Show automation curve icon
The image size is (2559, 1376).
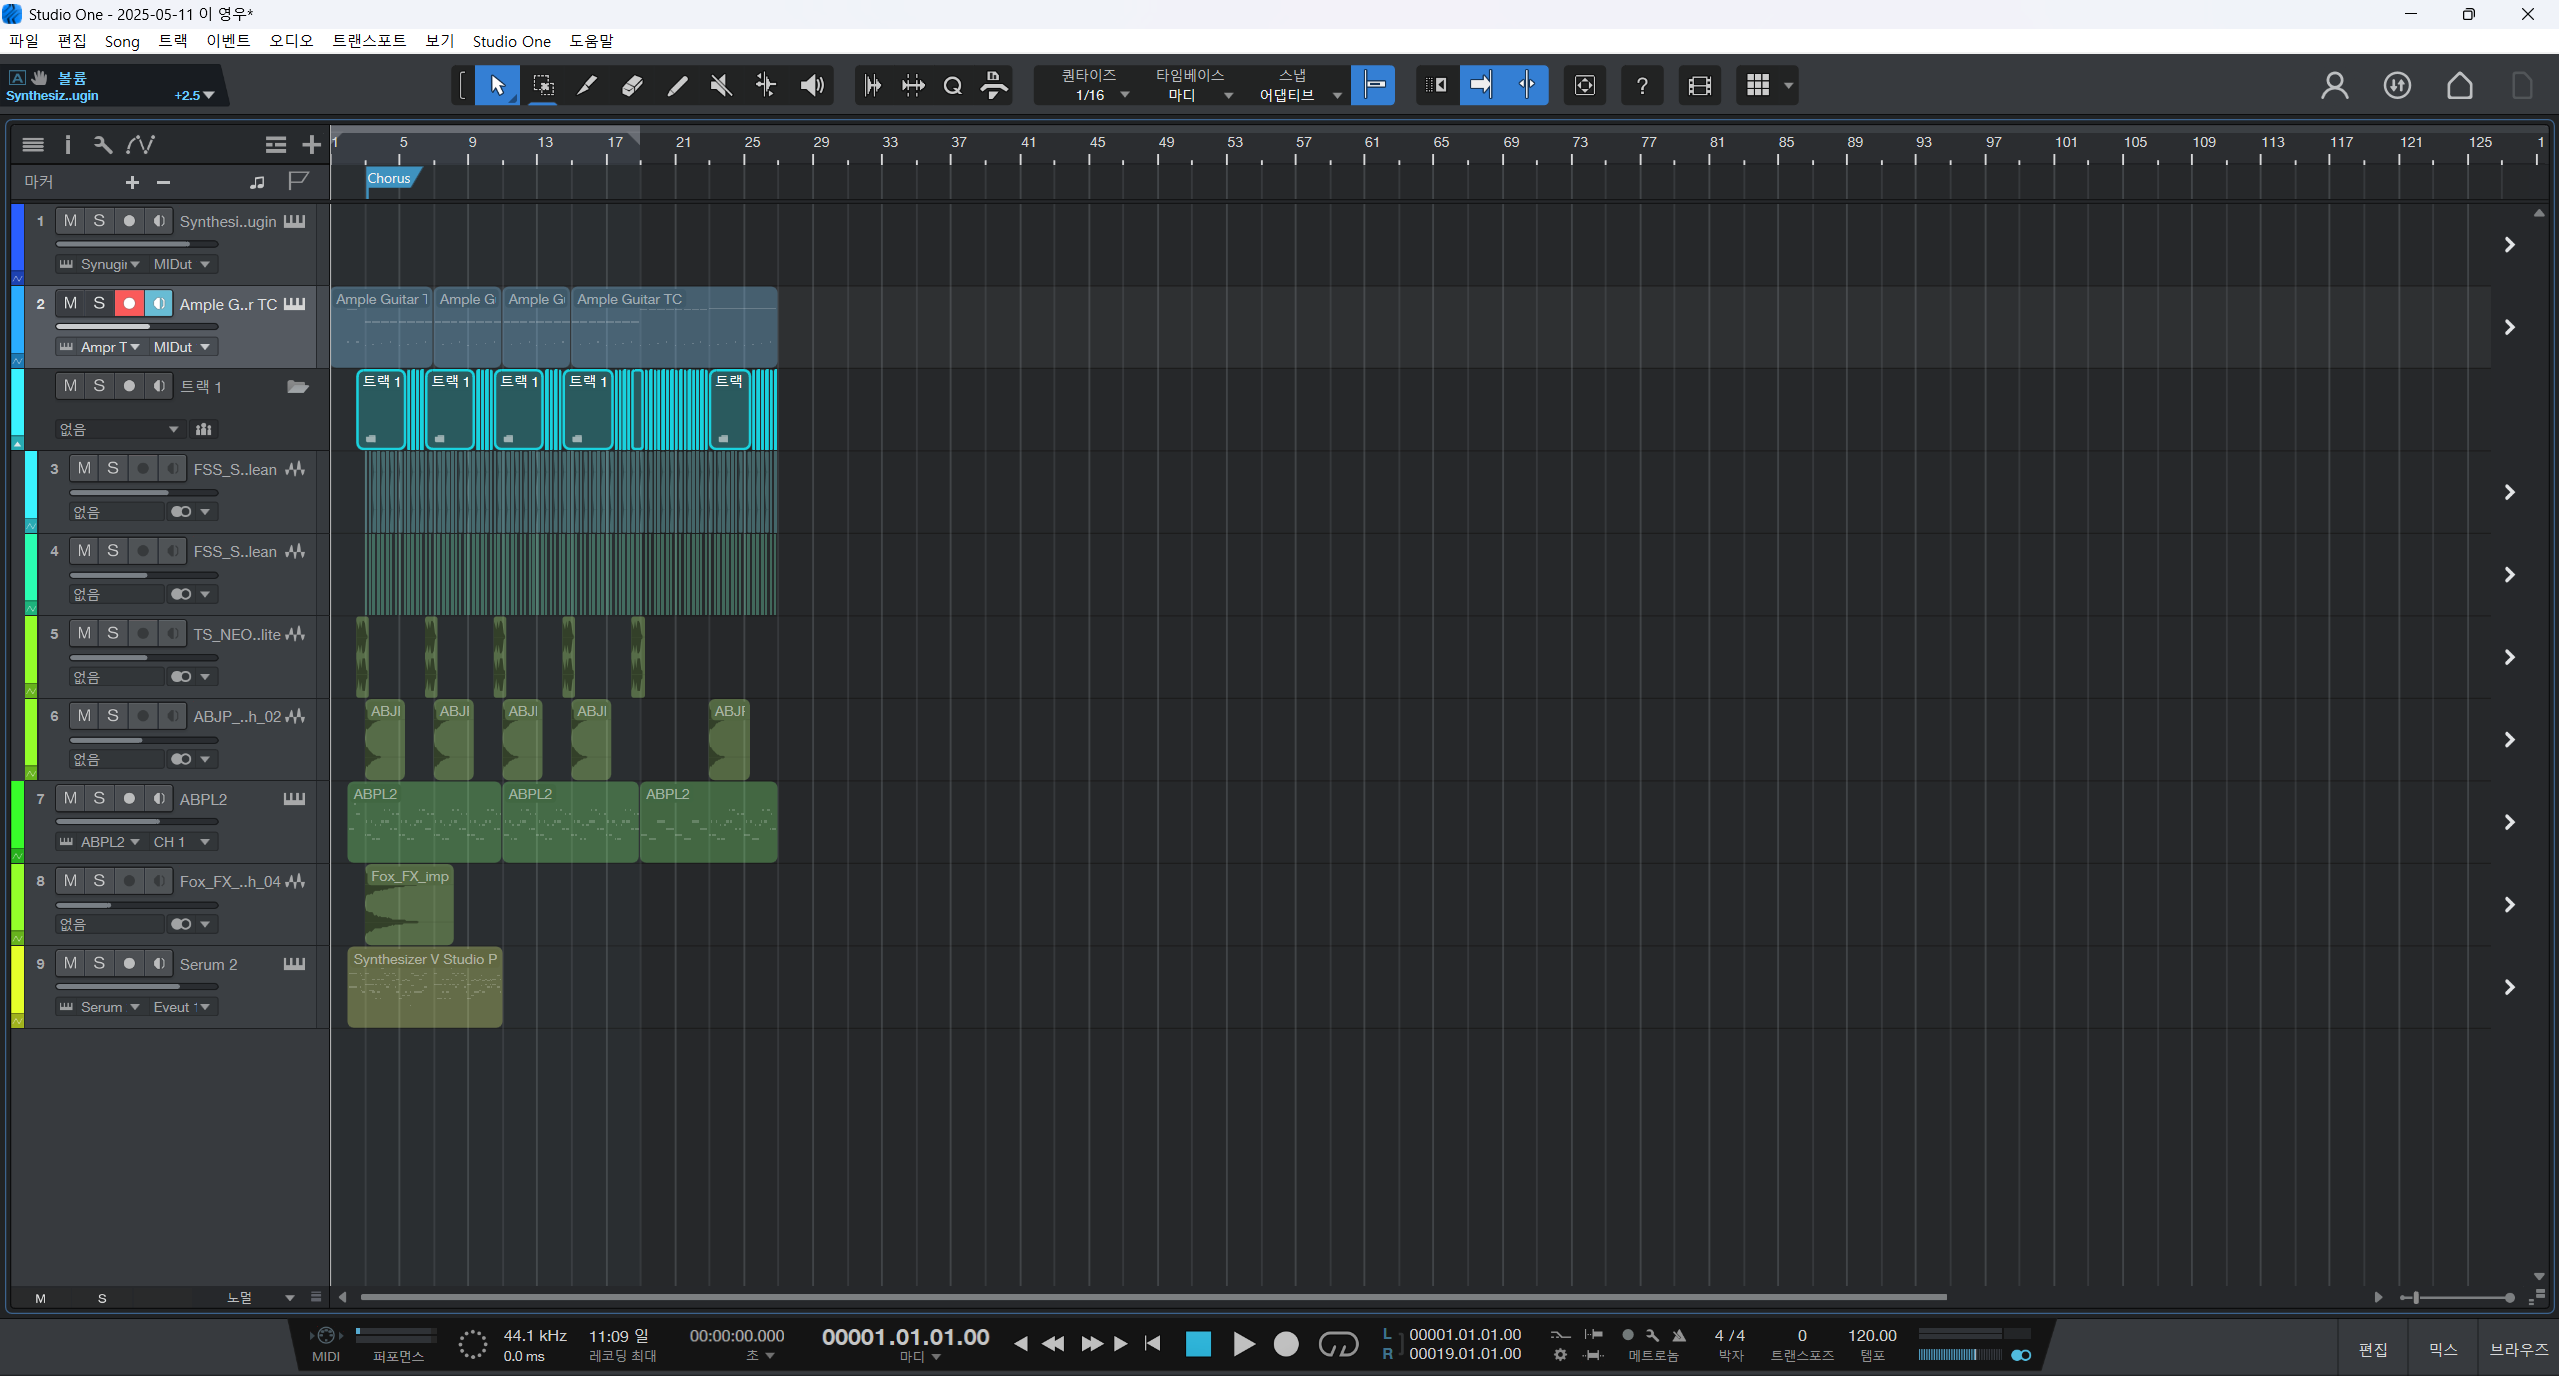[140, 145]
